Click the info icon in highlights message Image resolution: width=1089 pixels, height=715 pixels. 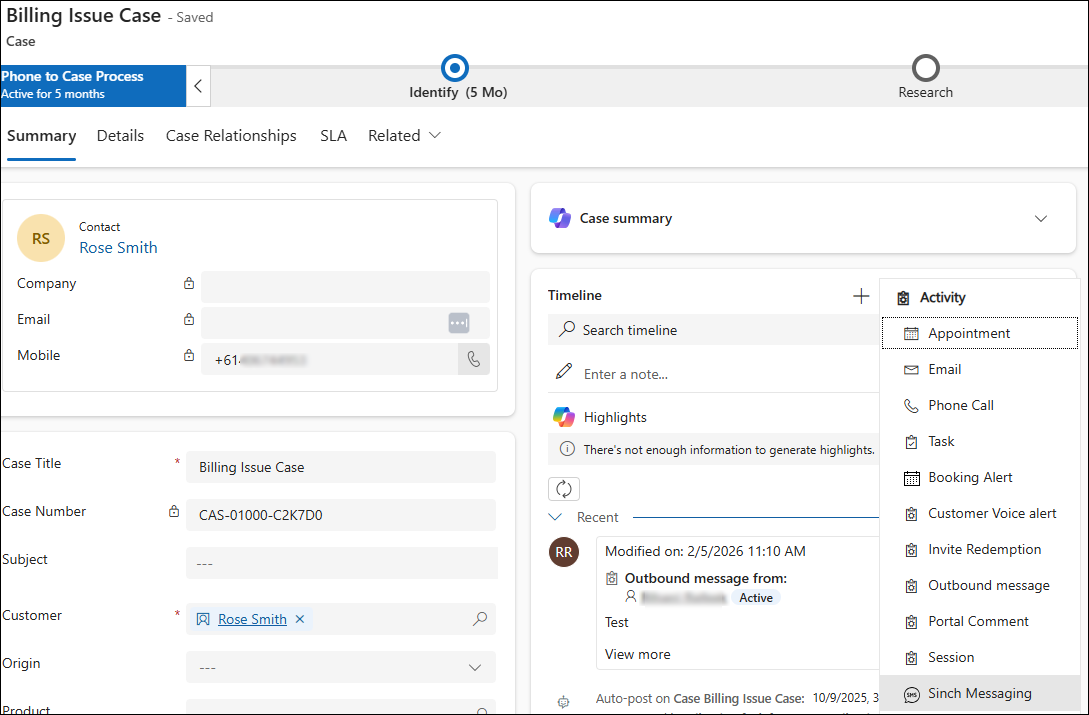[x=567, y=449]
